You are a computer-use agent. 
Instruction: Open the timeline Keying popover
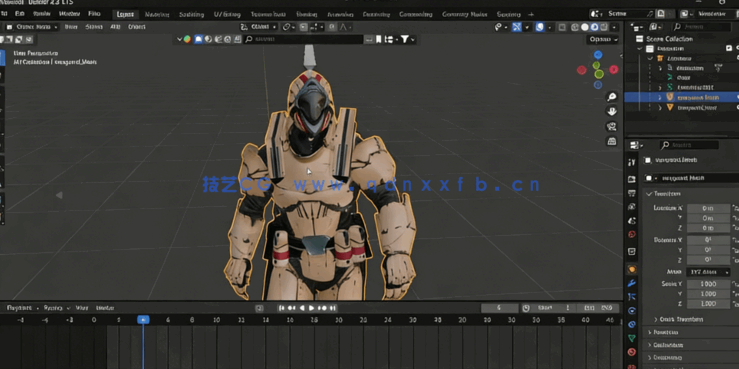click(x=56, y=308)
